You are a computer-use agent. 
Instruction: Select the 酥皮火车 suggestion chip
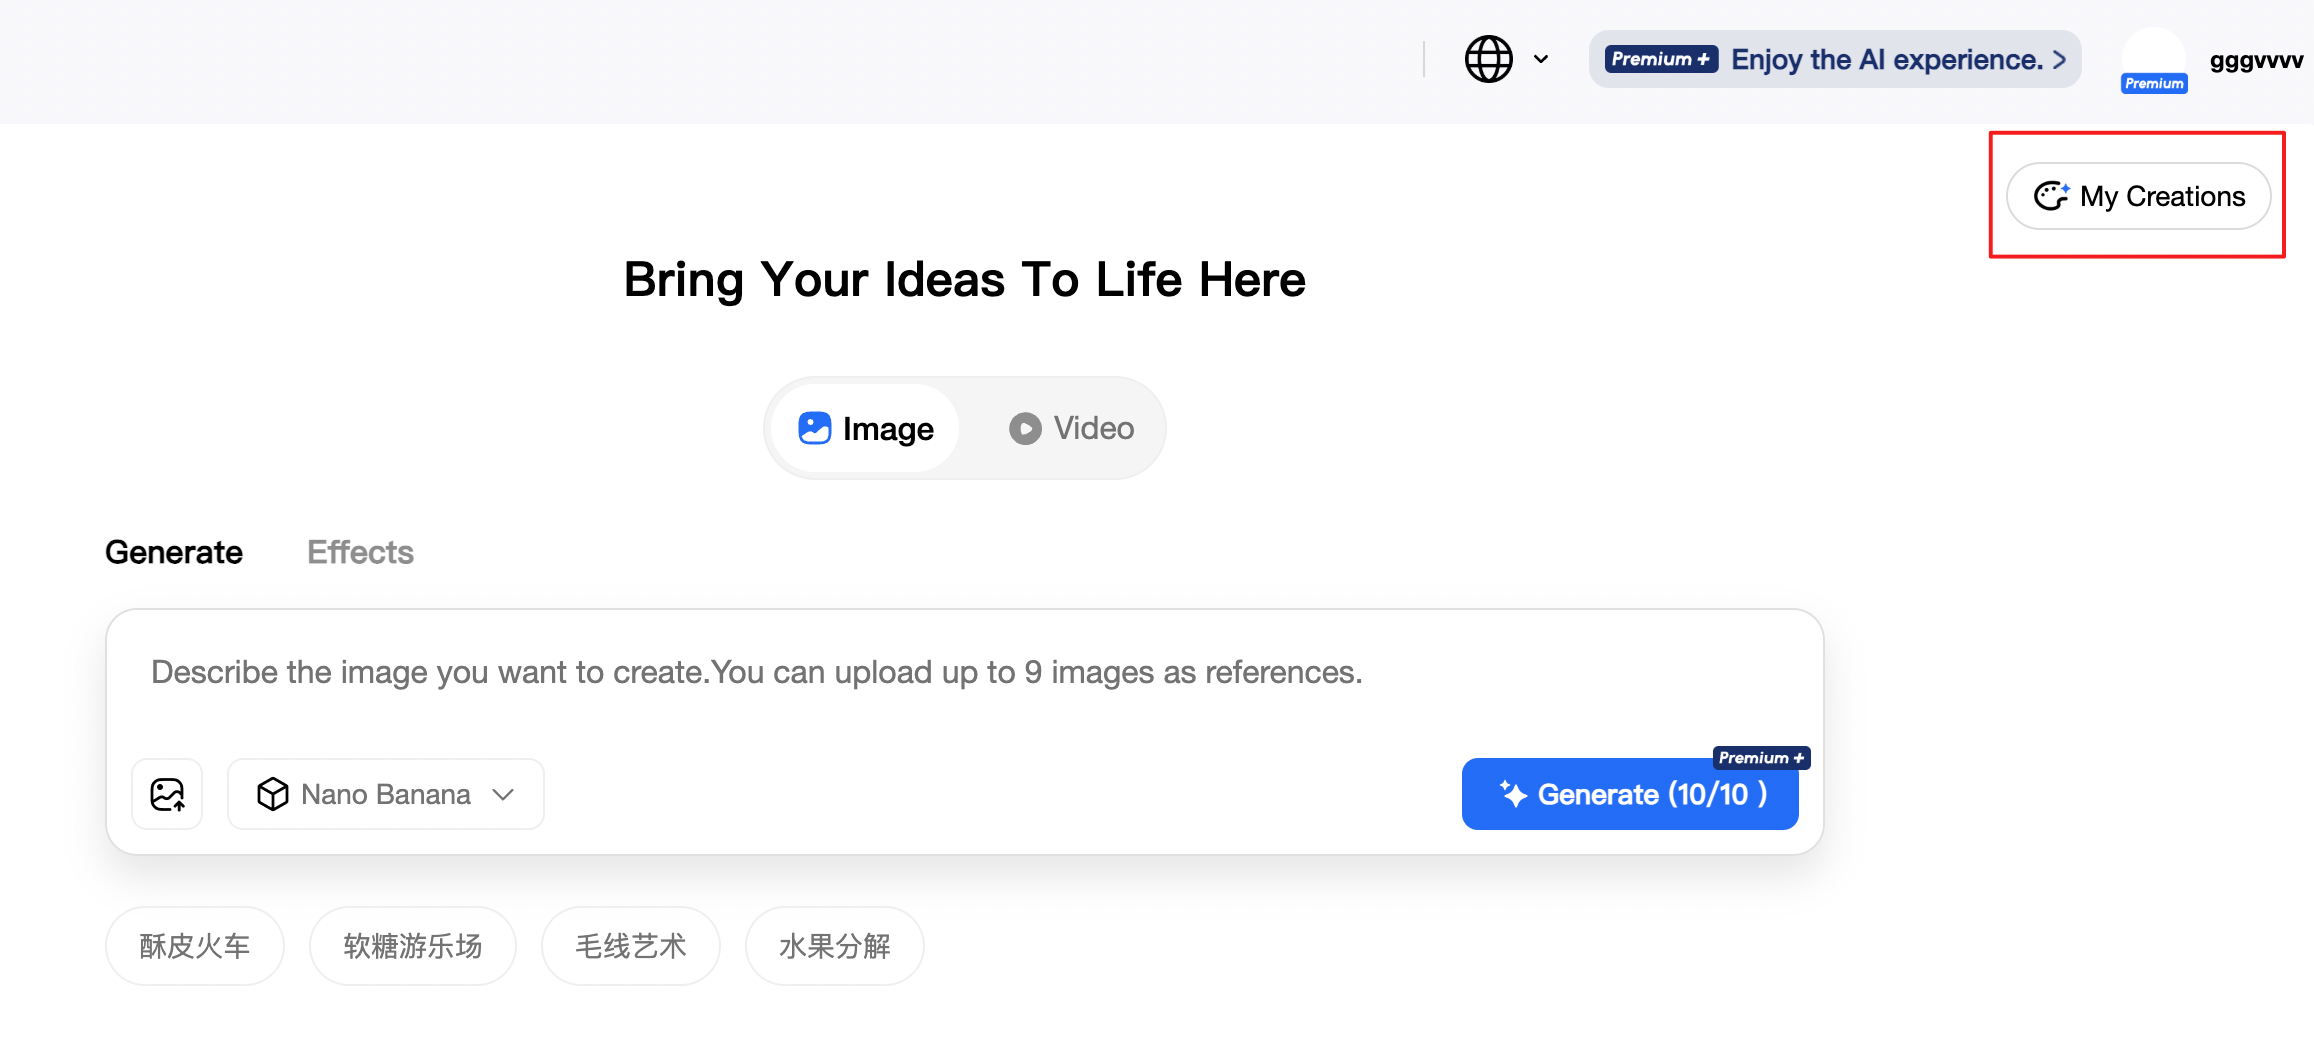tap(194, 945)
